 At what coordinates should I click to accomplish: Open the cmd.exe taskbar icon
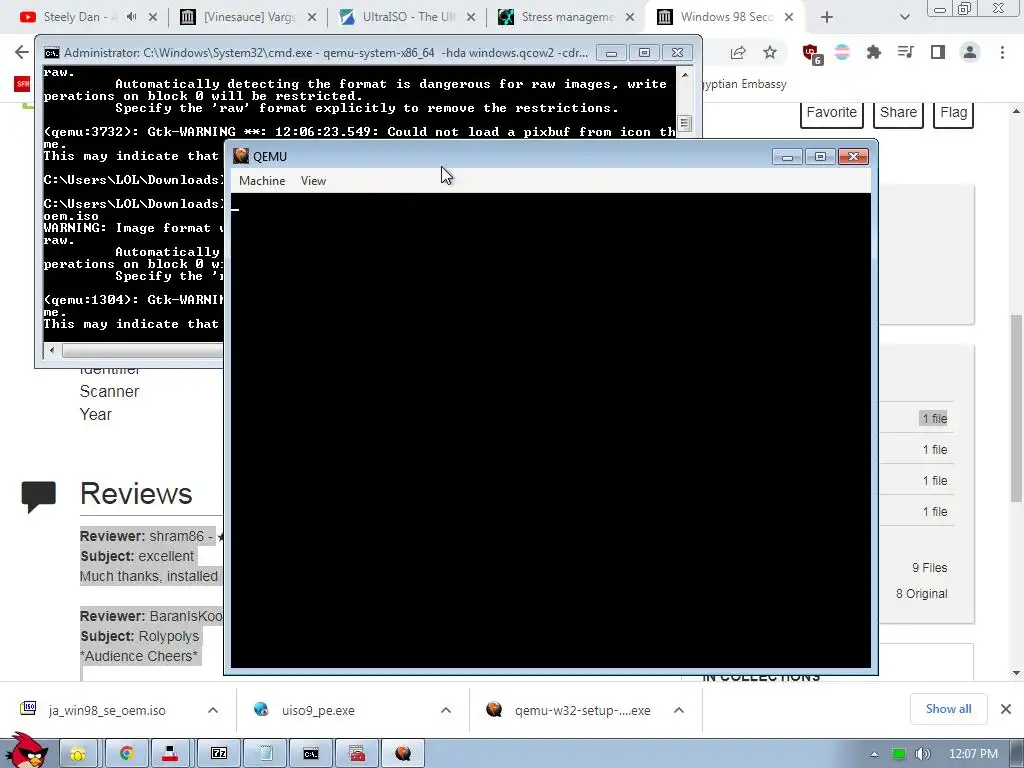312,754
